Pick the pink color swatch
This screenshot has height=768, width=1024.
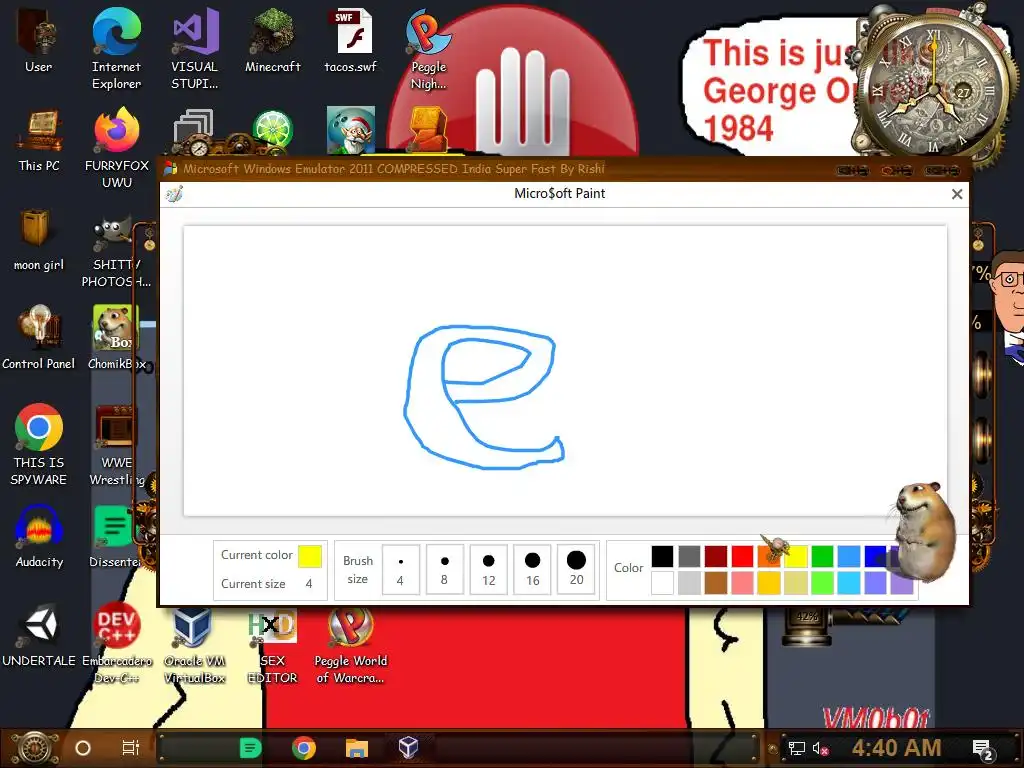743,583
